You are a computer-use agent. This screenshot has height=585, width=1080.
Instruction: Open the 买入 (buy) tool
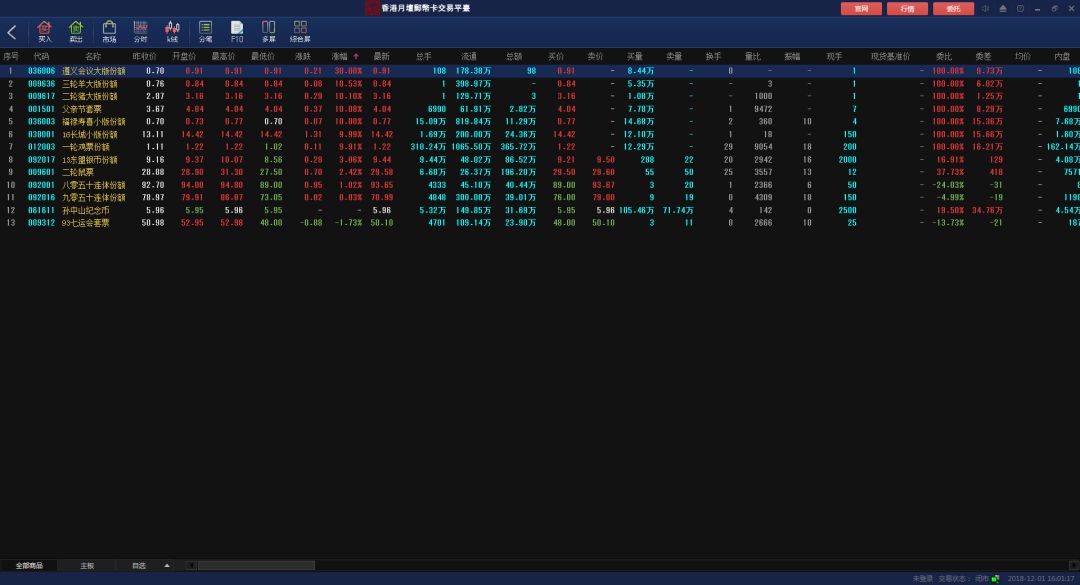[45, 32]
